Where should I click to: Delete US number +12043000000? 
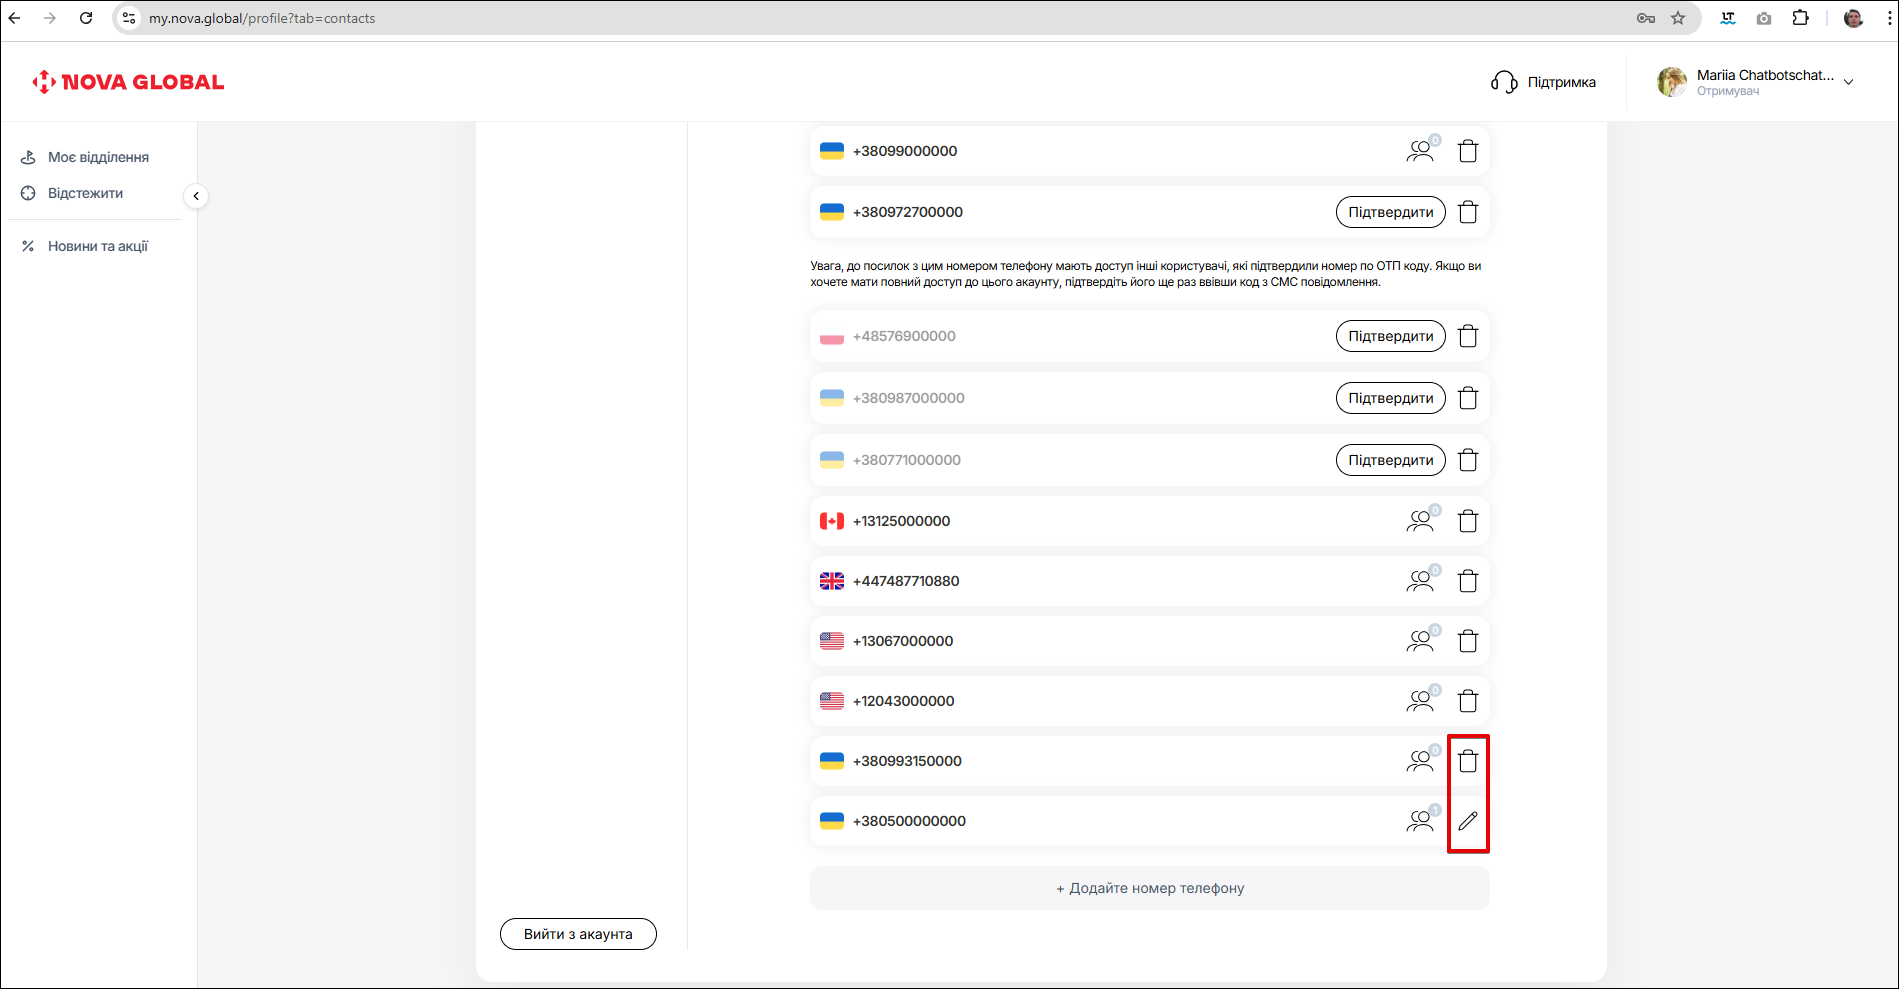point(1467,701)
